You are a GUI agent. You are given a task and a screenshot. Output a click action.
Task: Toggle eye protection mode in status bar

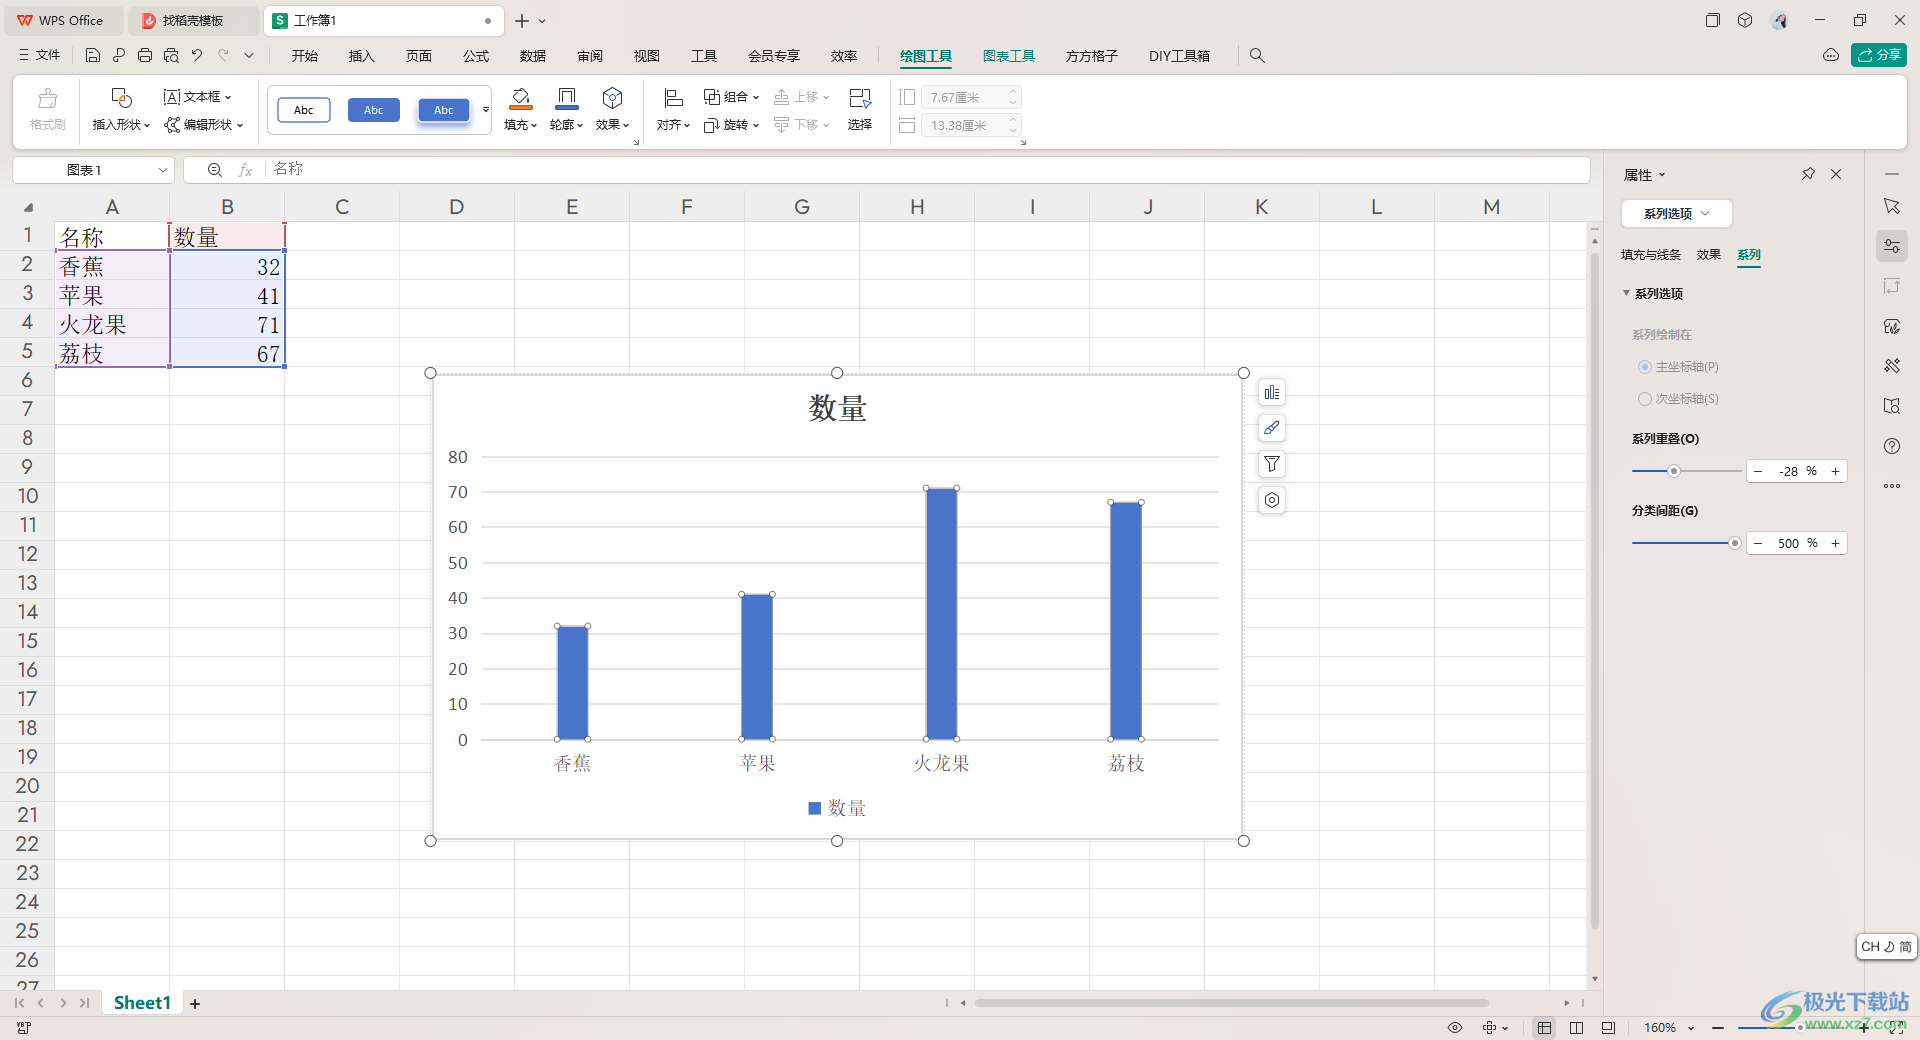1455,1028
